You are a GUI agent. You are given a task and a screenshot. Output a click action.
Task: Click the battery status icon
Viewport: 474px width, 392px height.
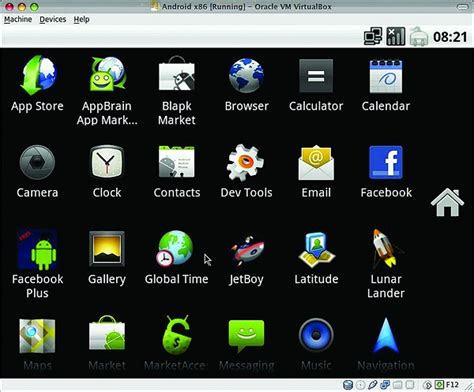(x=419, y=36)
